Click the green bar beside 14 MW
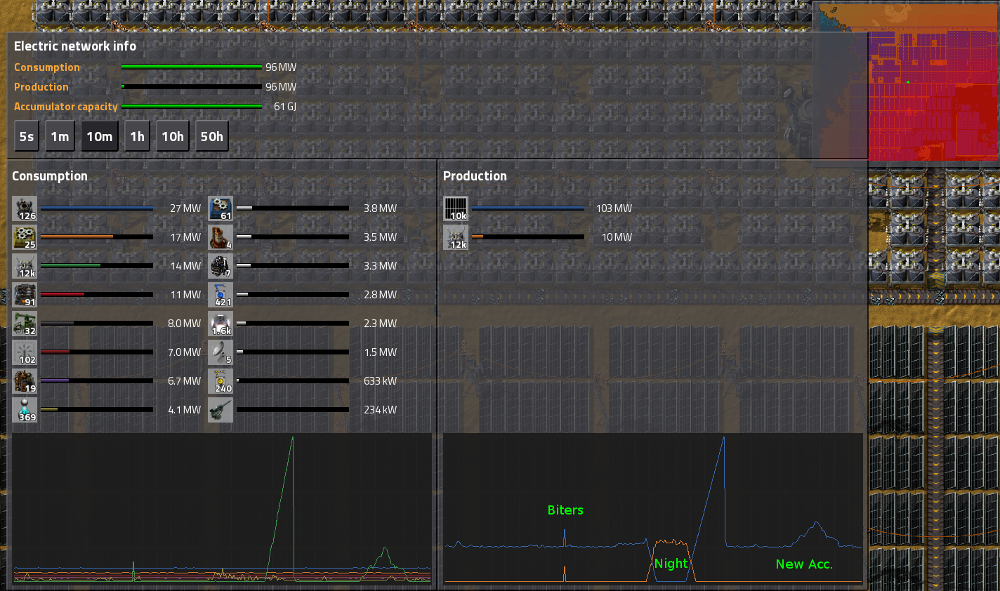 97,266
